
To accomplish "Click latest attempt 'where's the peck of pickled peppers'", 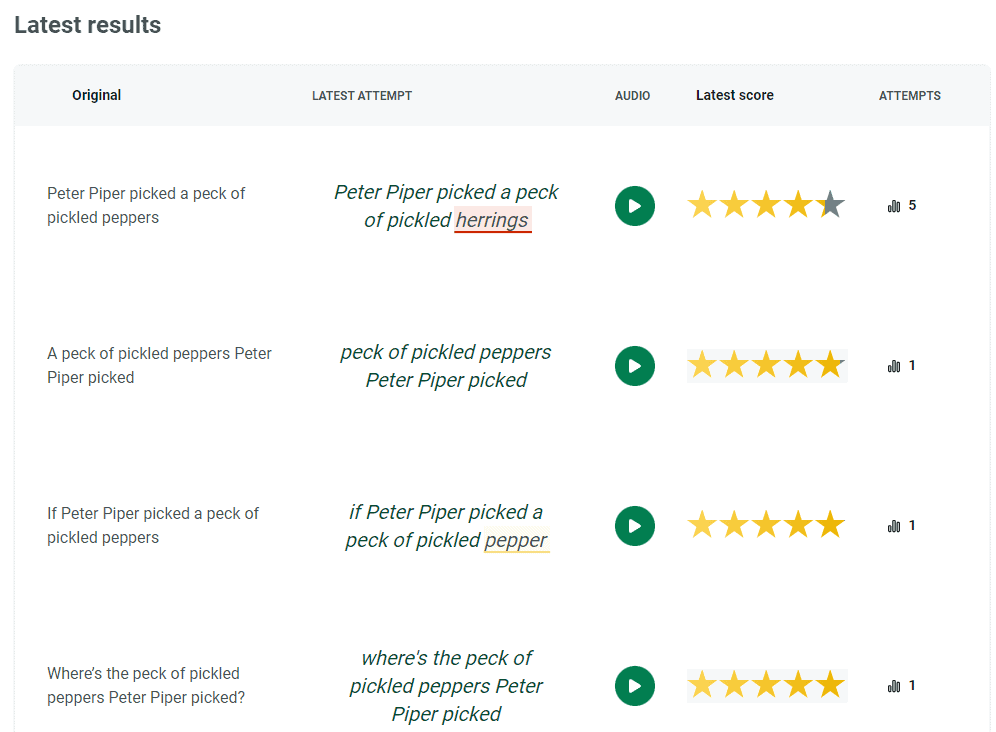I will (x=446, y=686).
